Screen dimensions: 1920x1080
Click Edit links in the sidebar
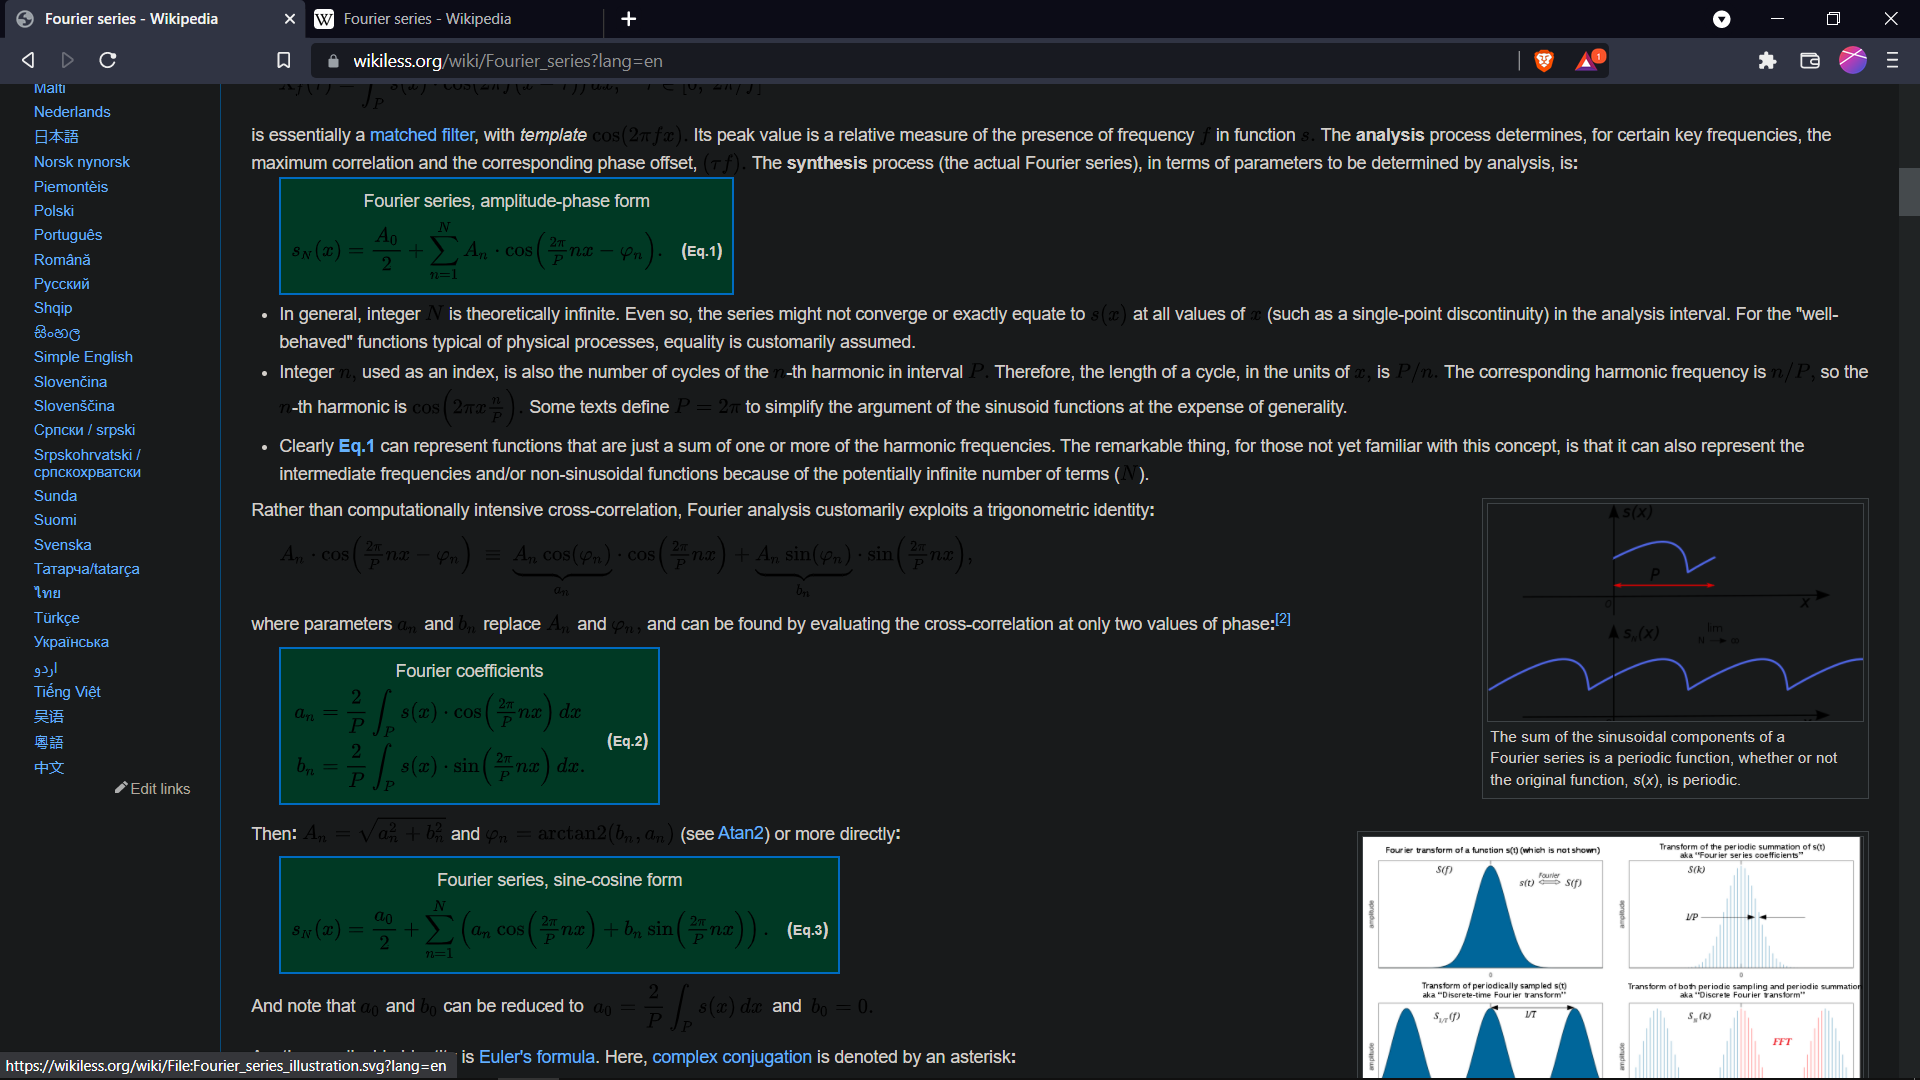click(x=160, y=788)
